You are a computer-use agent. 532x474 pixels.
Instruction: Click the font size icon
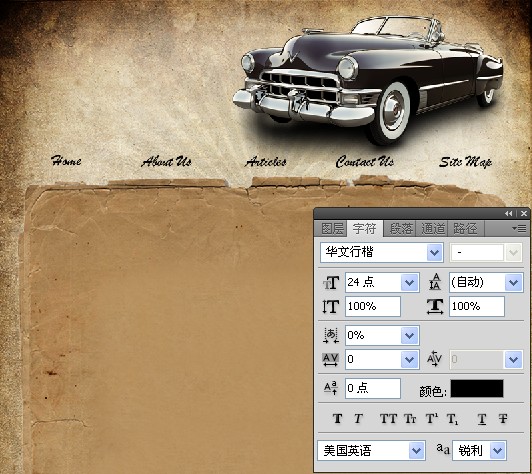click(331, 282)
